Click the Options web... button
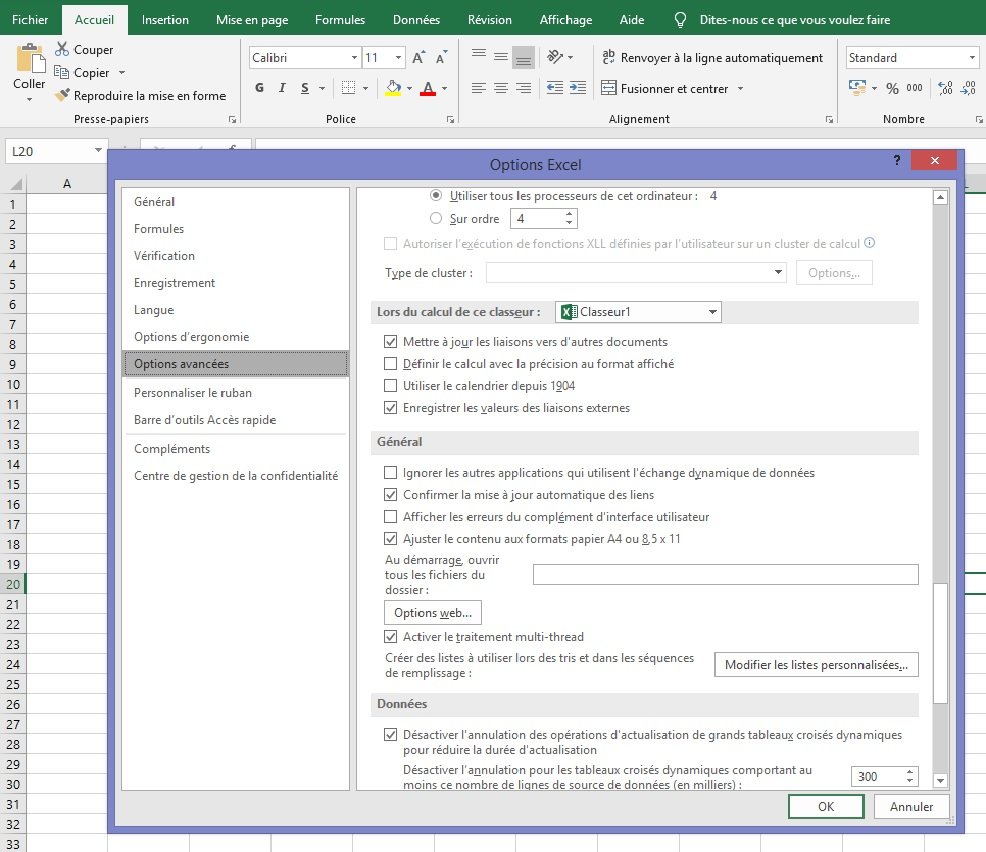 click(x=433, y=612)
